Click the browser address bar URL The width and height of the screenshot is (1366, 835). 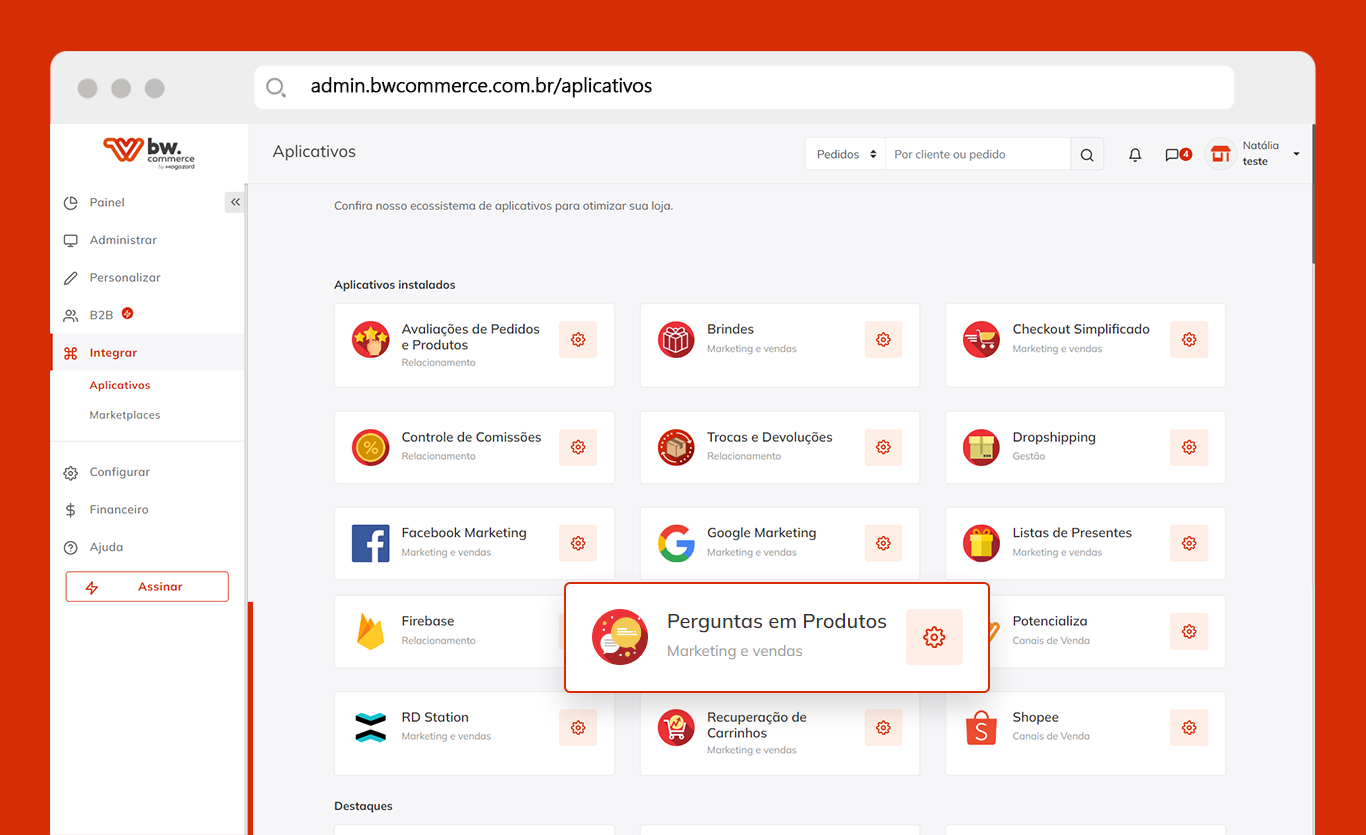481,86
